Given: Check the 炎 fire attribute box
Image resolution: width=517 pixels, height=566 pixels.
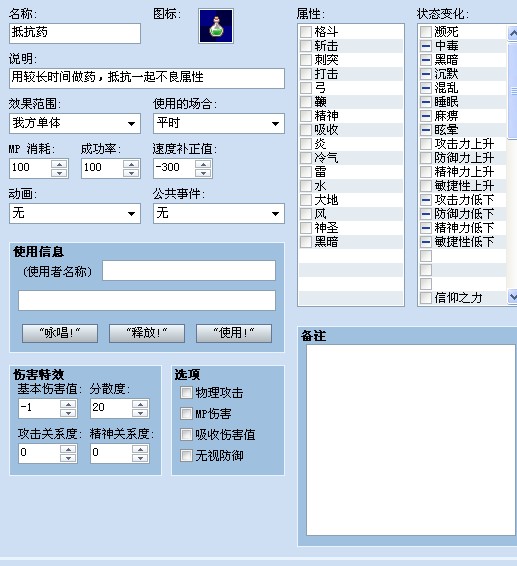Looking at the screenshot, I should coord(306,144).
